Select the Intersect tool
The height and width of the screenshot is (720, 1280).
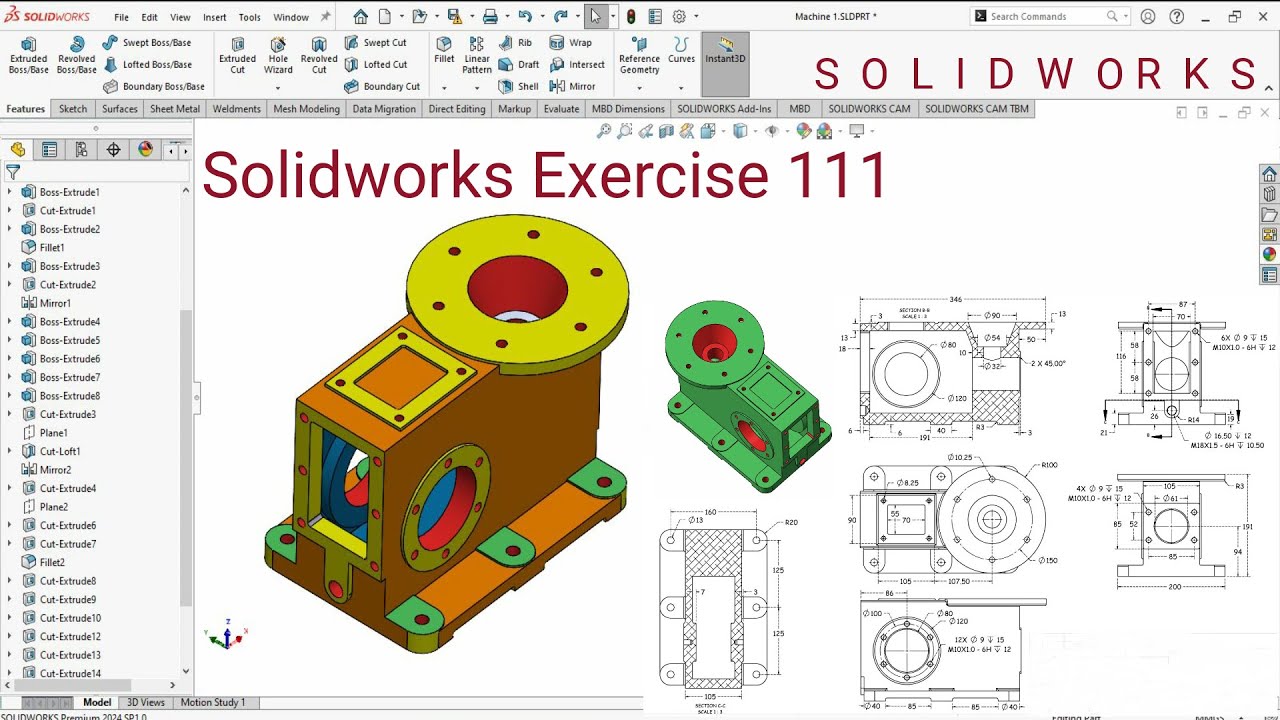577,65
